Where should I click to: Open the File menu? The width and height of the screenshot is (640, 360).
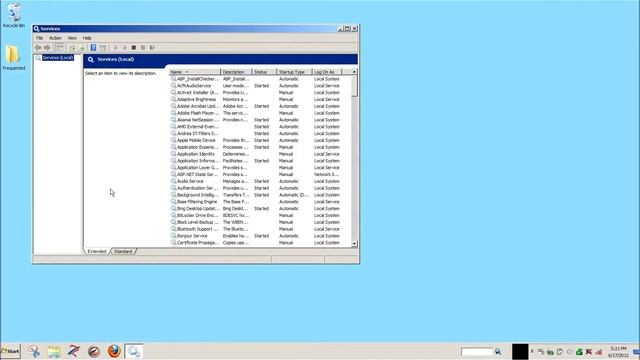point(40,38)
